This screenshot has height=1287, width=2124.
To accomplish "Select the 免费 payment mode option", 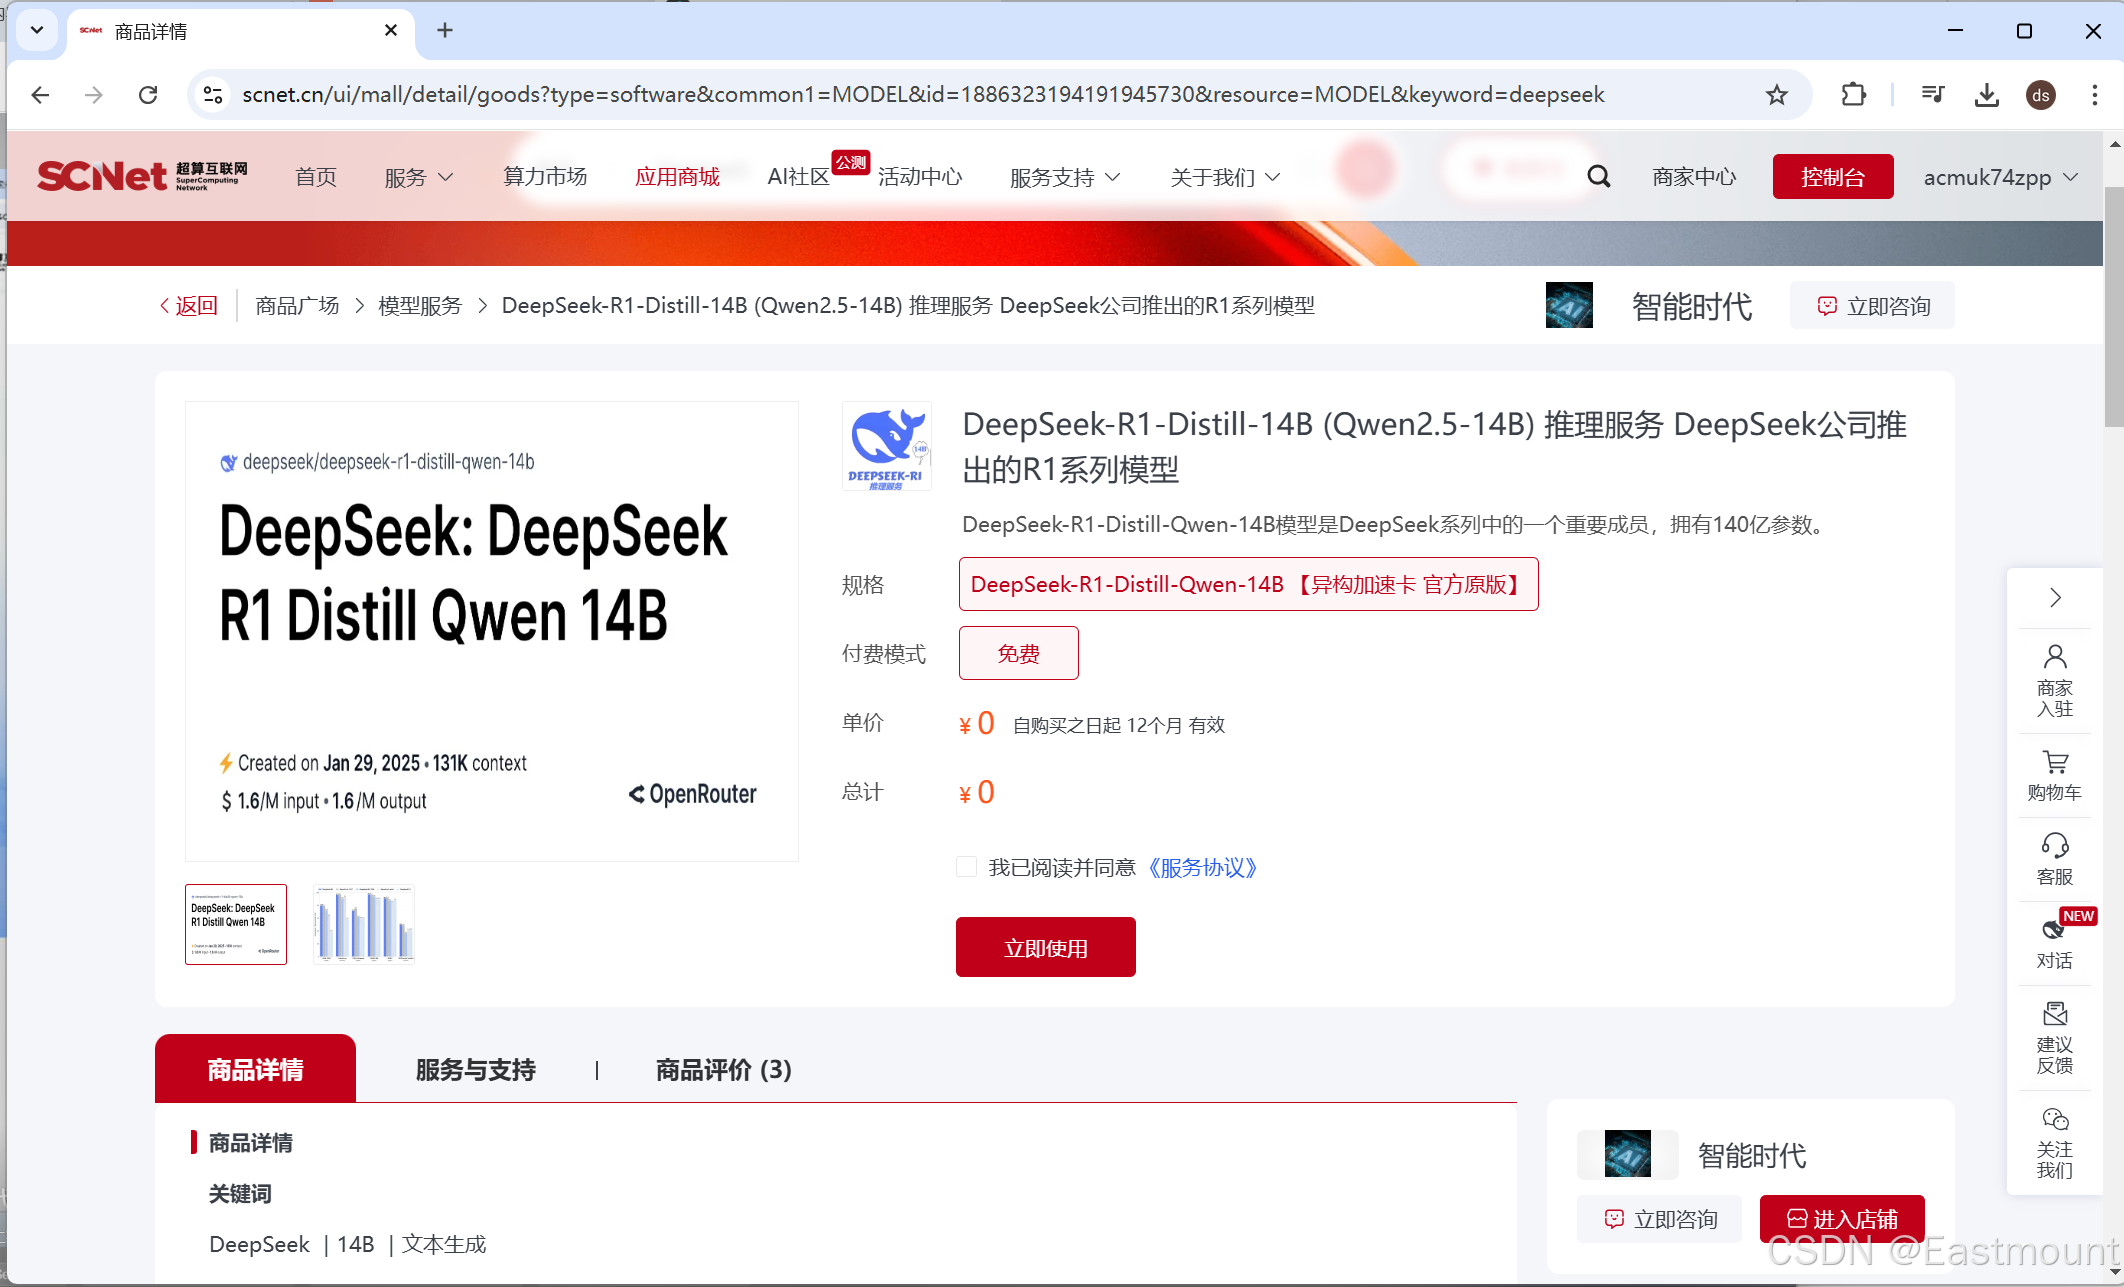I will [1018, 653].
